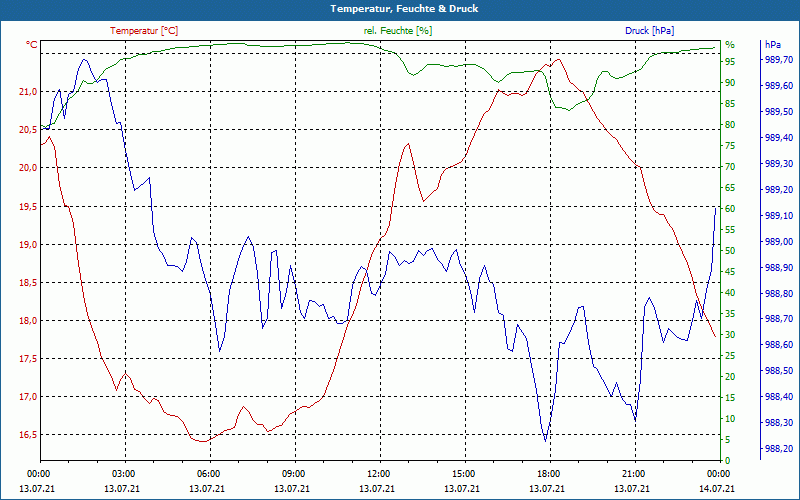Click green humidity axis value "15"
Image resolution: width=800 pixels, height=500 pixels.
tap(730, 397)
